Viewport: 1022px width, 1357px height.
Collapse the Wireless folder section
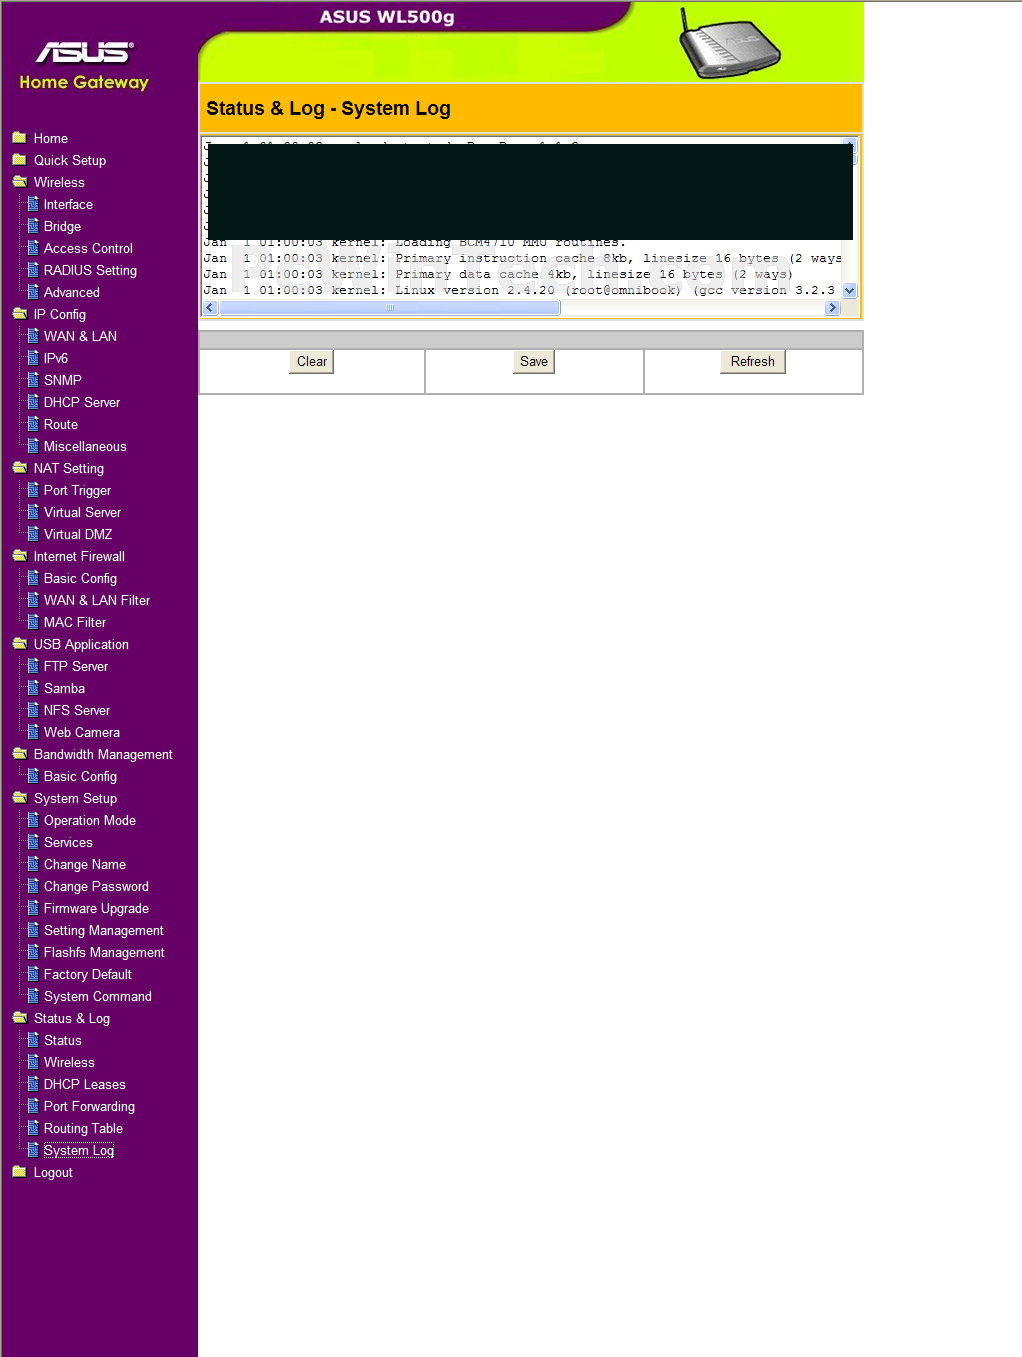[x=19, y=182]
